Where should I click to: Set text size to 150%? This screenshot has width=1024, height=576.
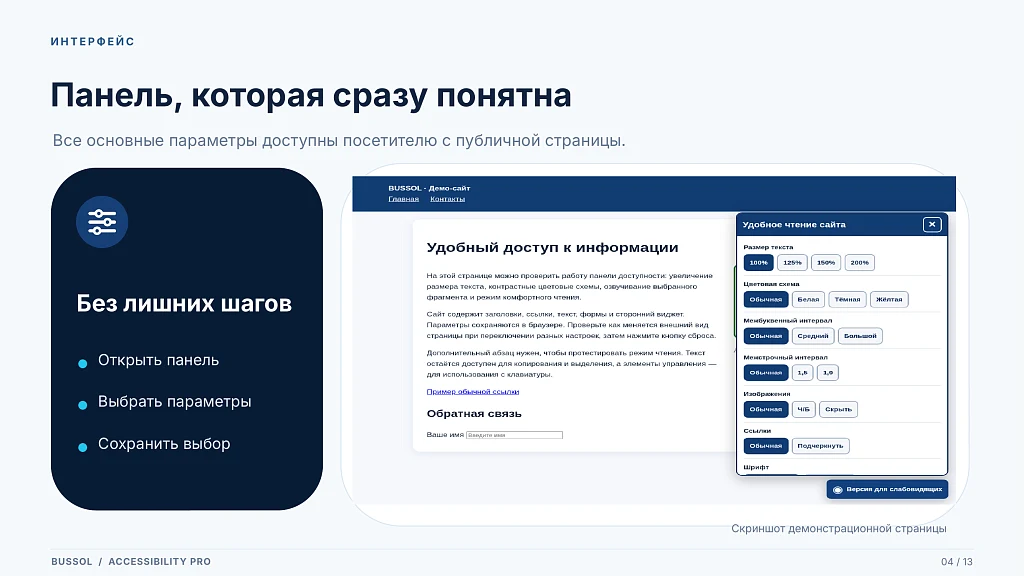(826, 263)
